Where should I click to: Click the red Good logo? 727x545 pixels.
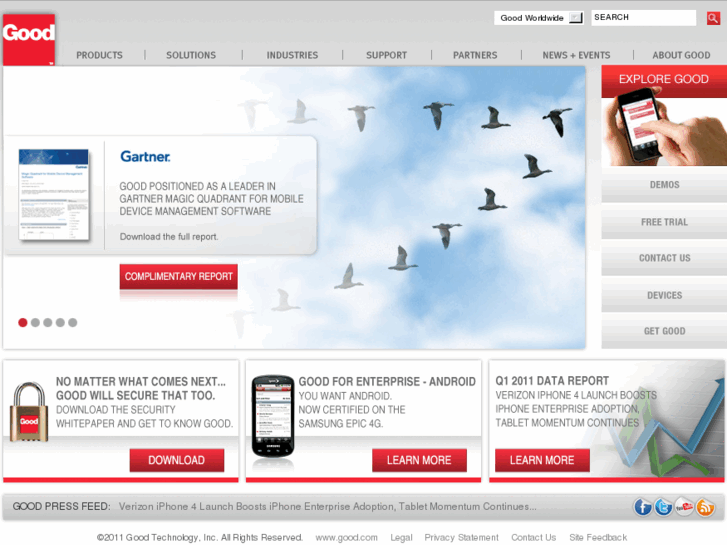[29, 39]
